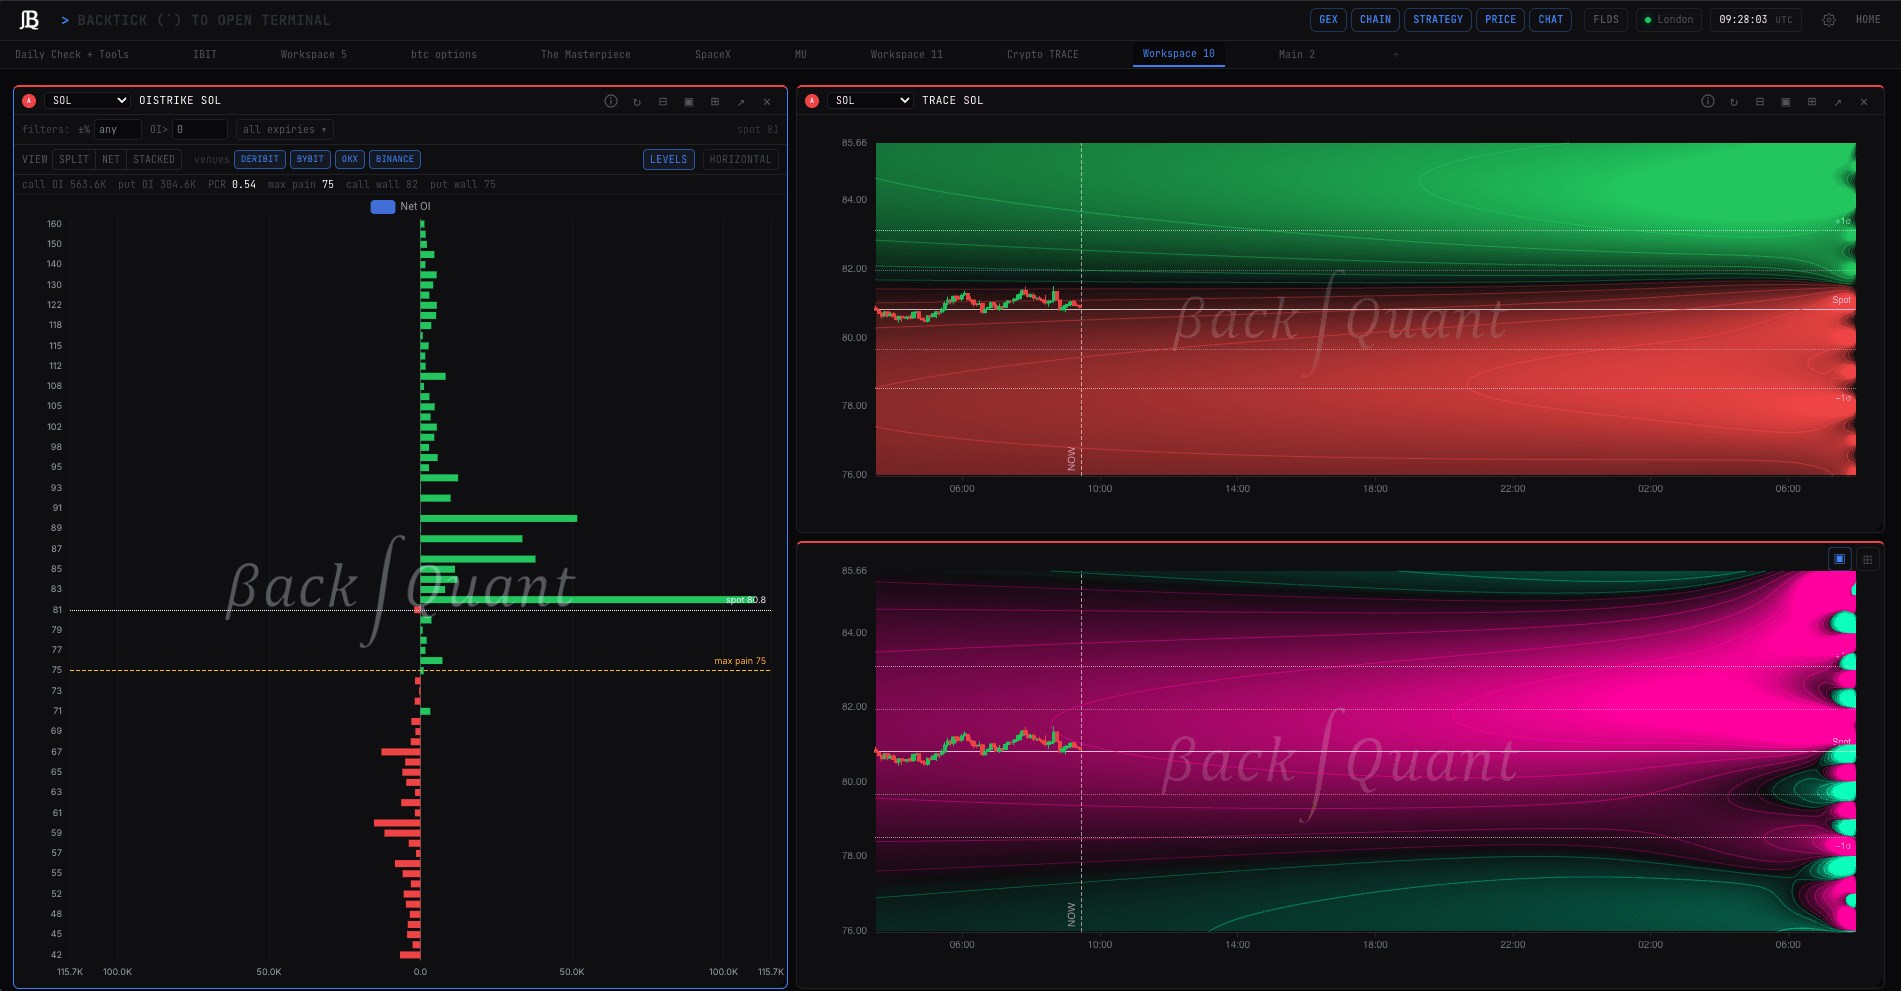Switch the TRACE SOL panel to grid layout

(1812, 101)
